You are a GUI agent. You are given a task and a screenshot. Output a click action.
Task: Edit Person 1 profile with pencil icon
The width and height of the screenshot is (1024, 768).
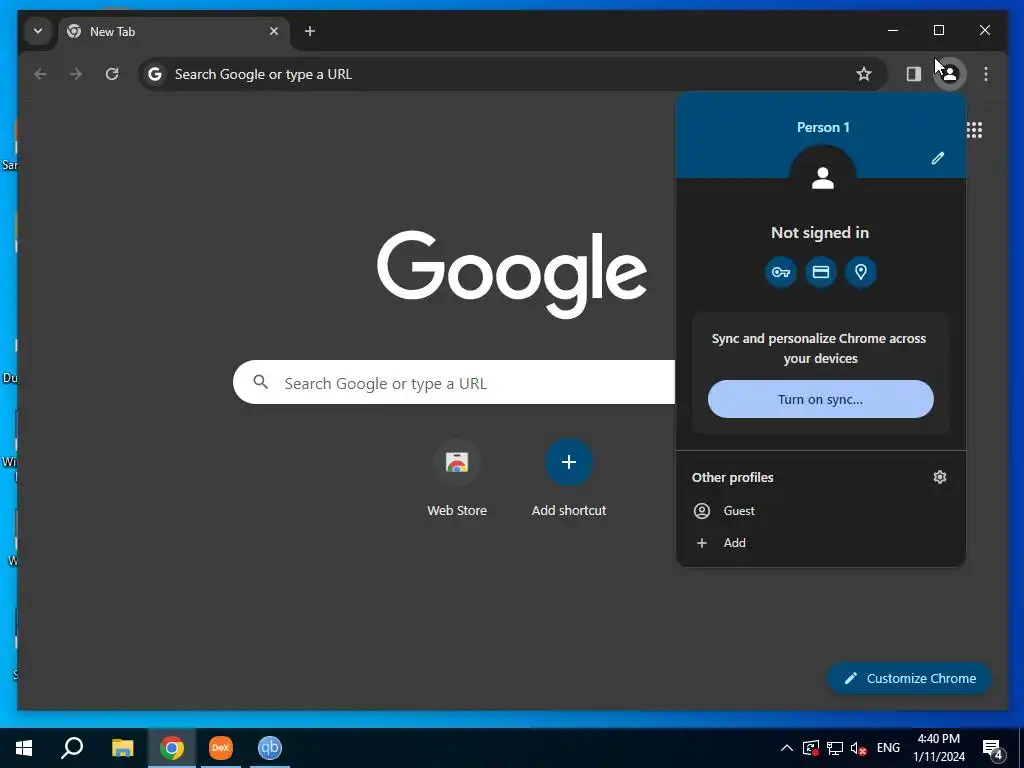938,158
